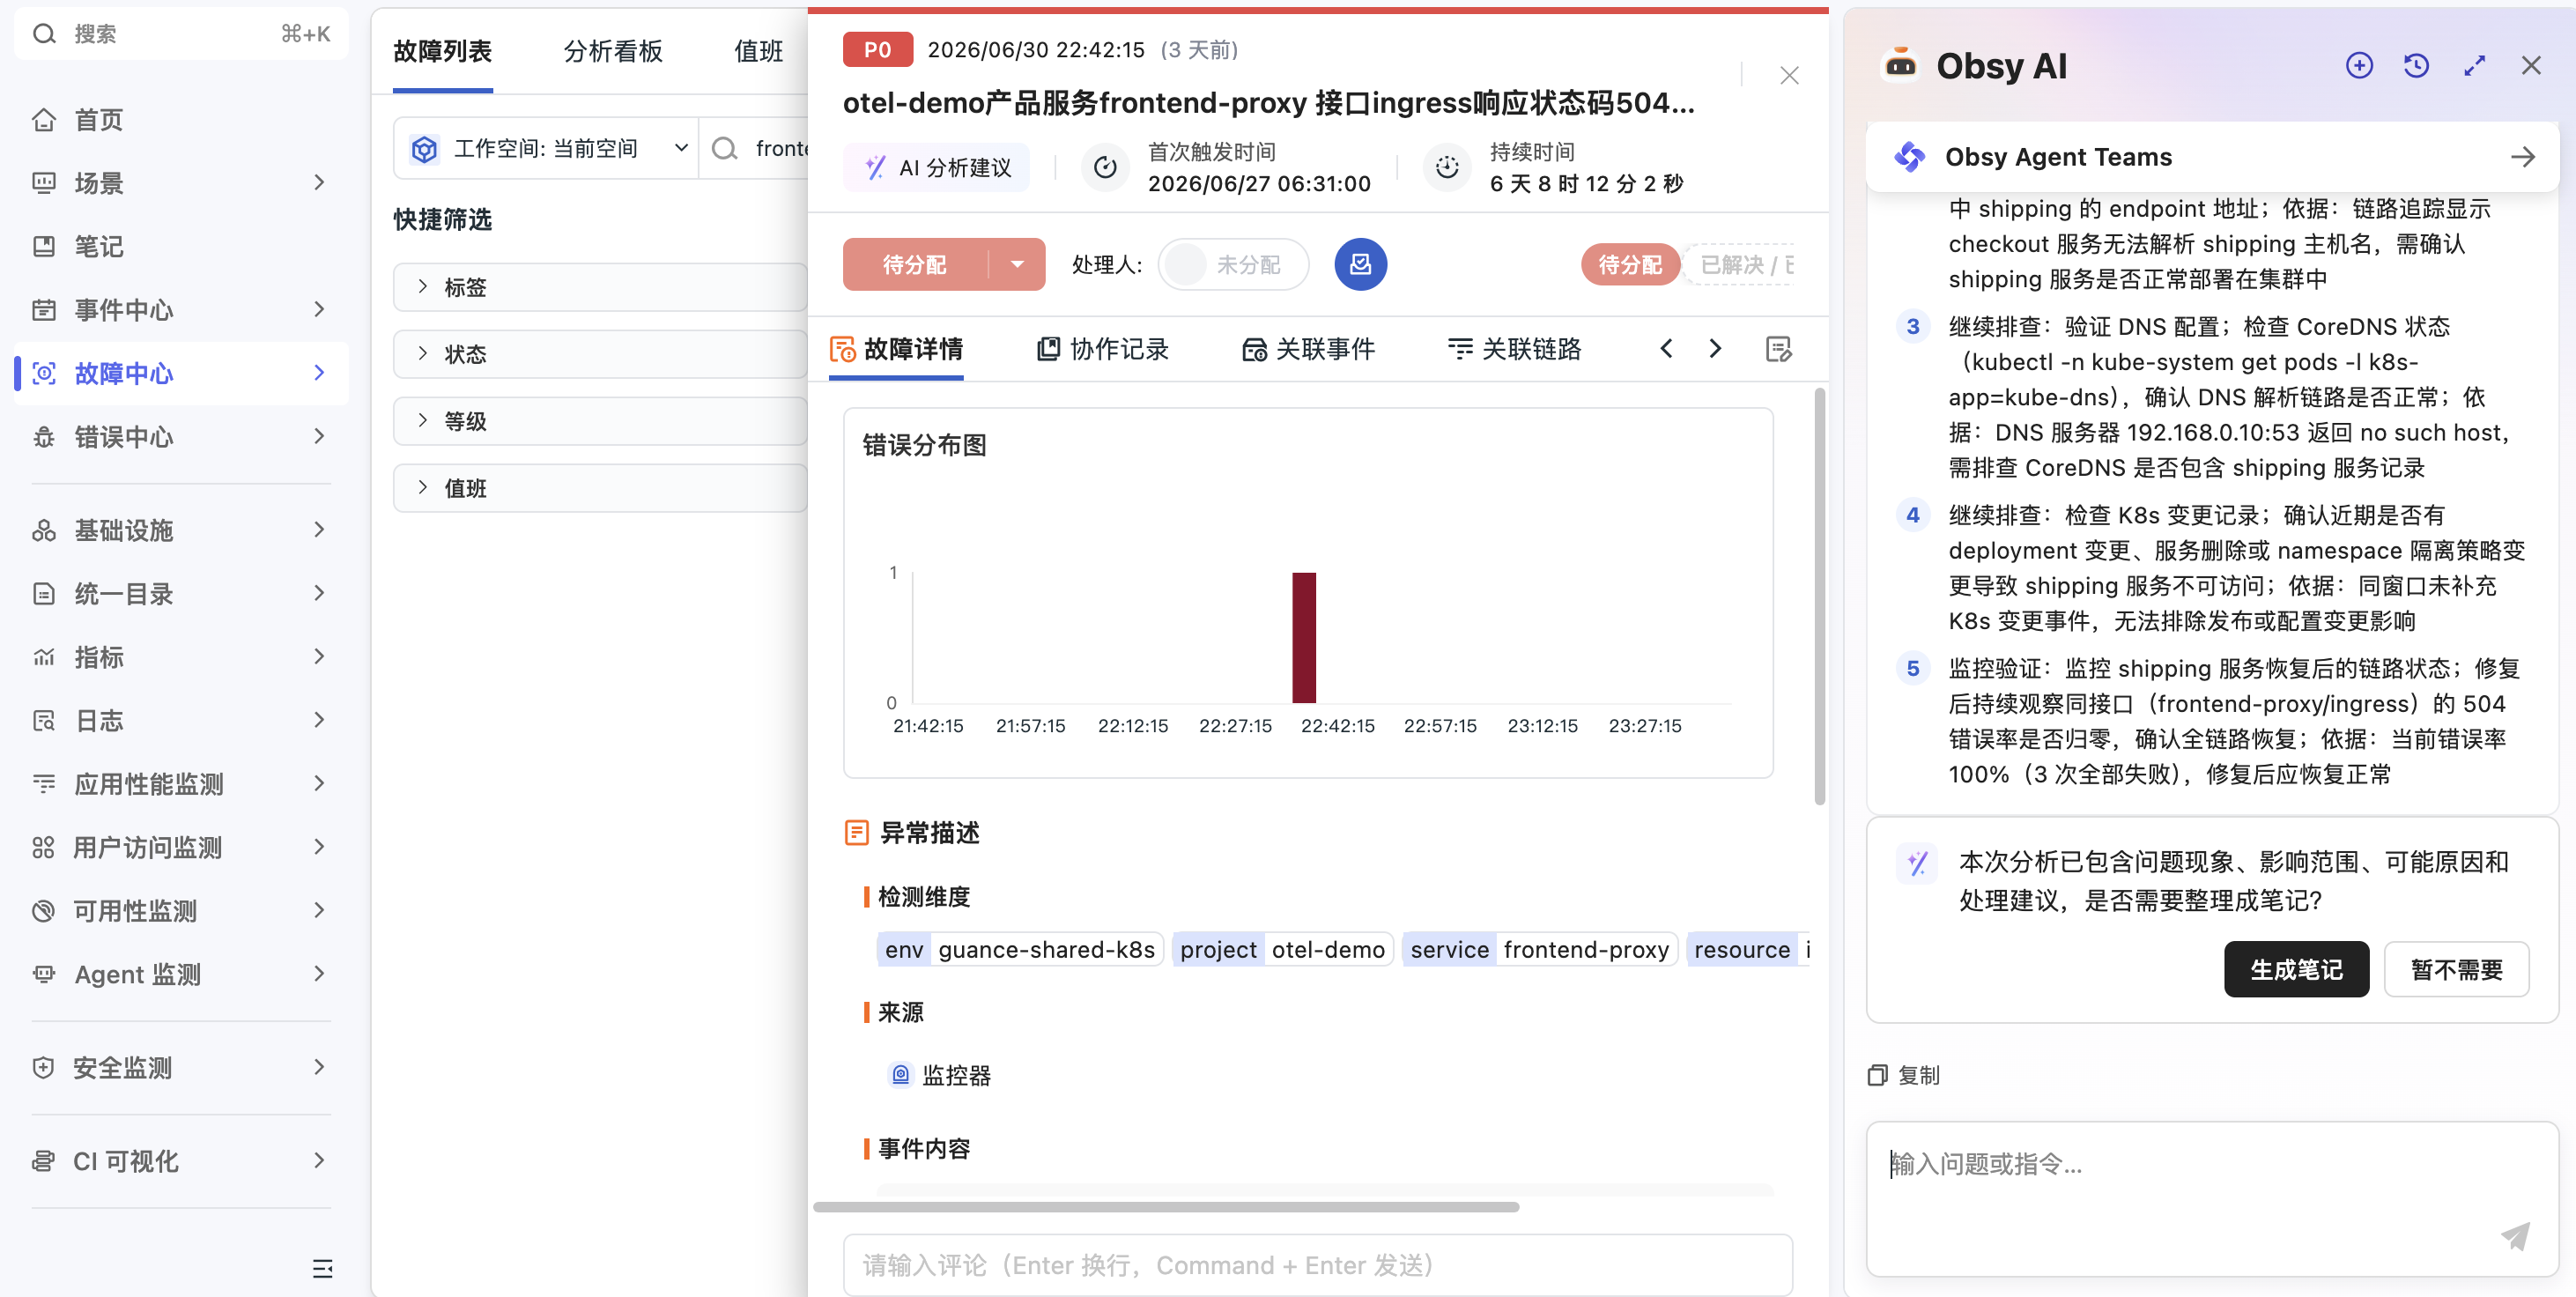Screen dimensions: 2576x1297
Task: Click the 基础设施 sidebar icon
Action: point(44,530)
